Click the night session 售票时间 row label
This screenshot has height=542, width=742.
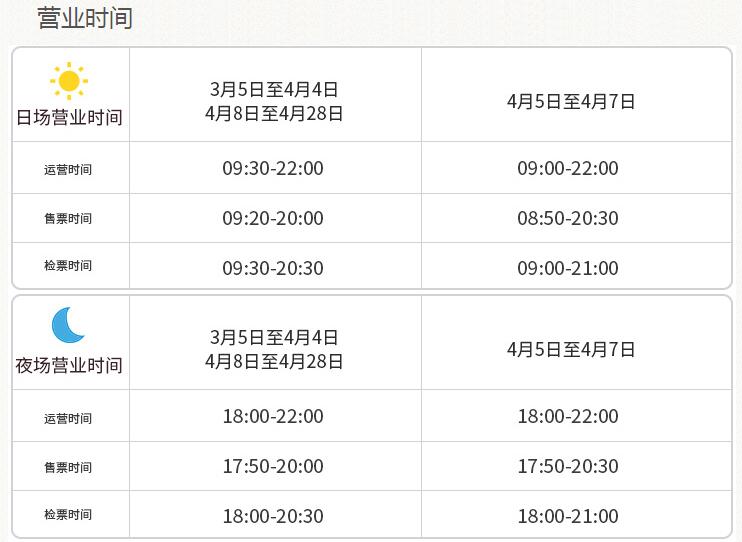pyautogui.click(x=68, y=468)
